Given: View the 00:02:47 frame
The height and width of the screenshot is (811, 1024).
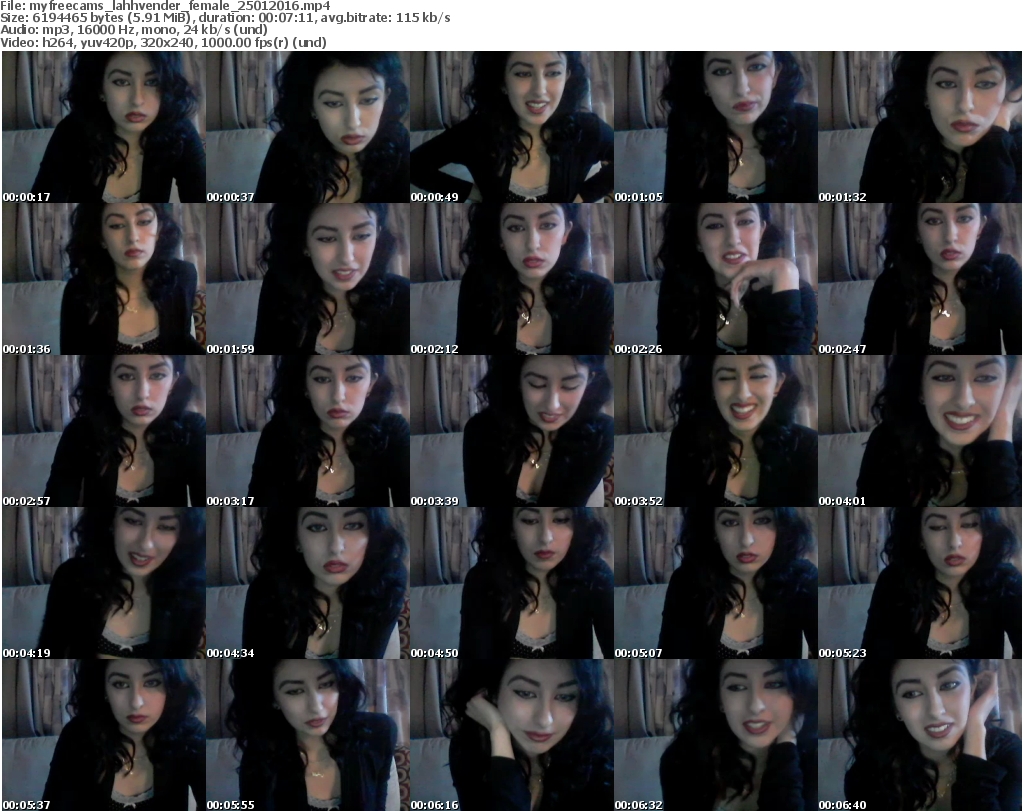Looking at the screenshot, I should [x=920, y=279].
